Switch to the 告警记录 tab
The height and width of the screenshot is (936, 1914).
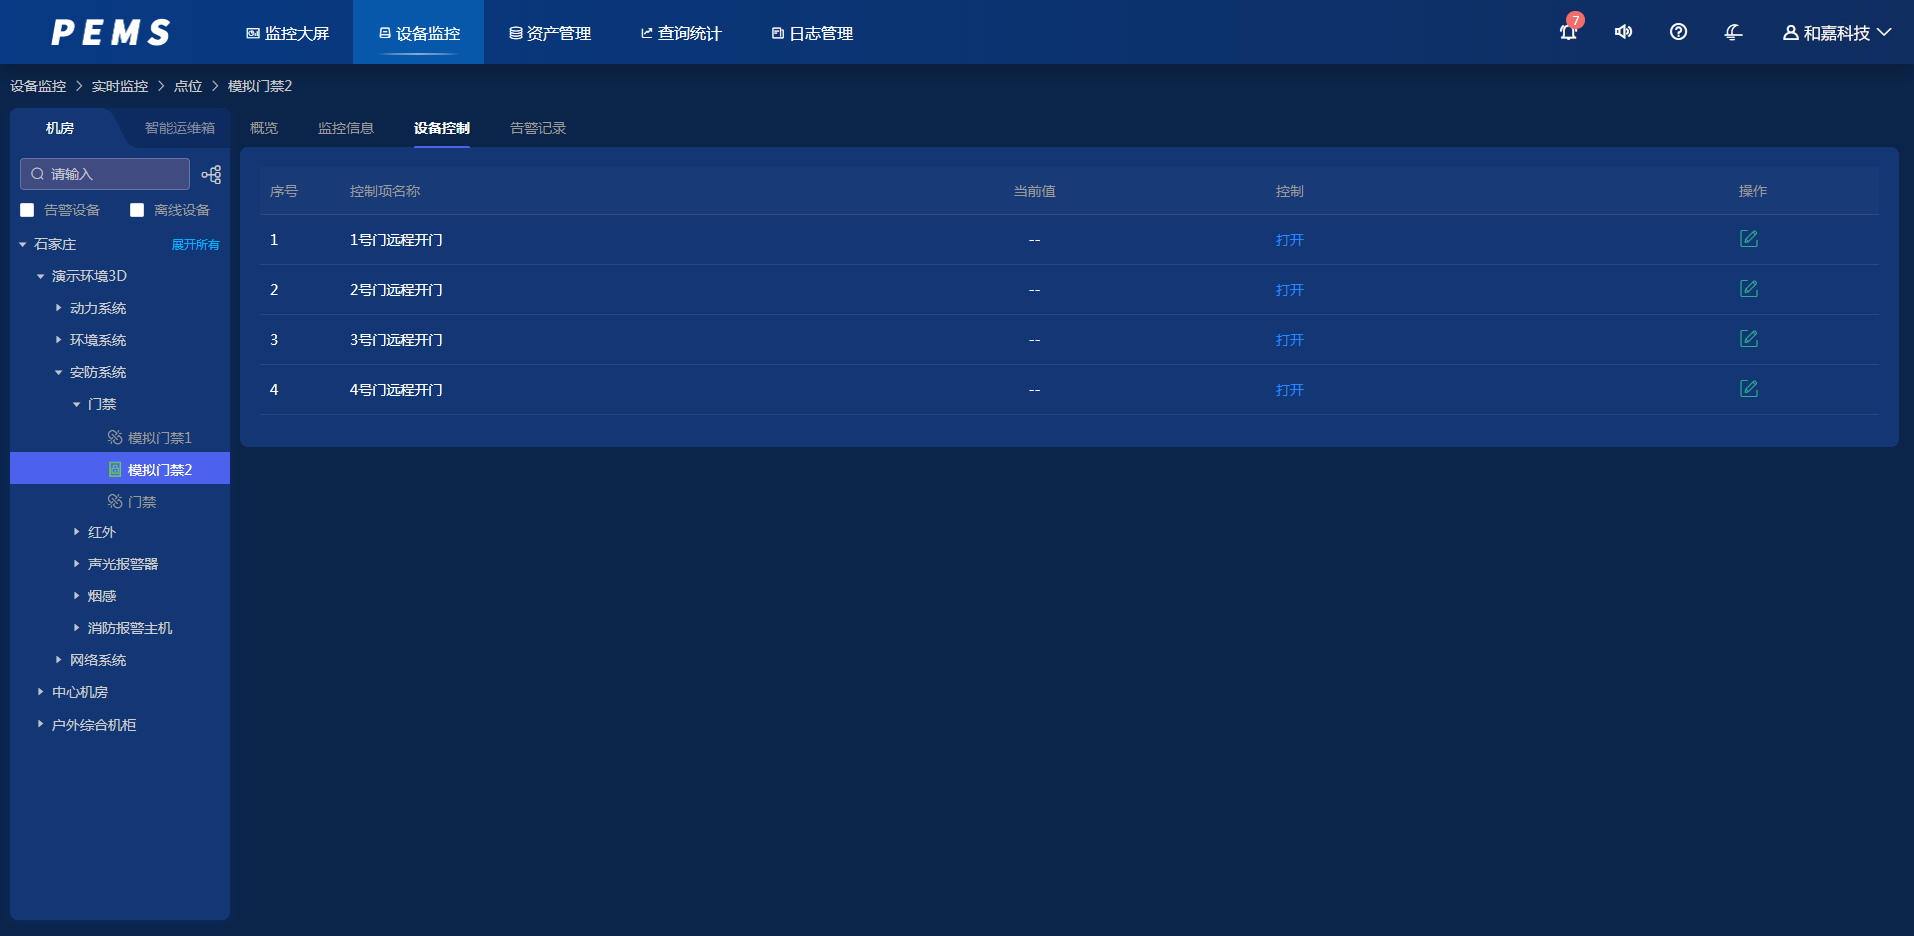[x=537, y=128]
